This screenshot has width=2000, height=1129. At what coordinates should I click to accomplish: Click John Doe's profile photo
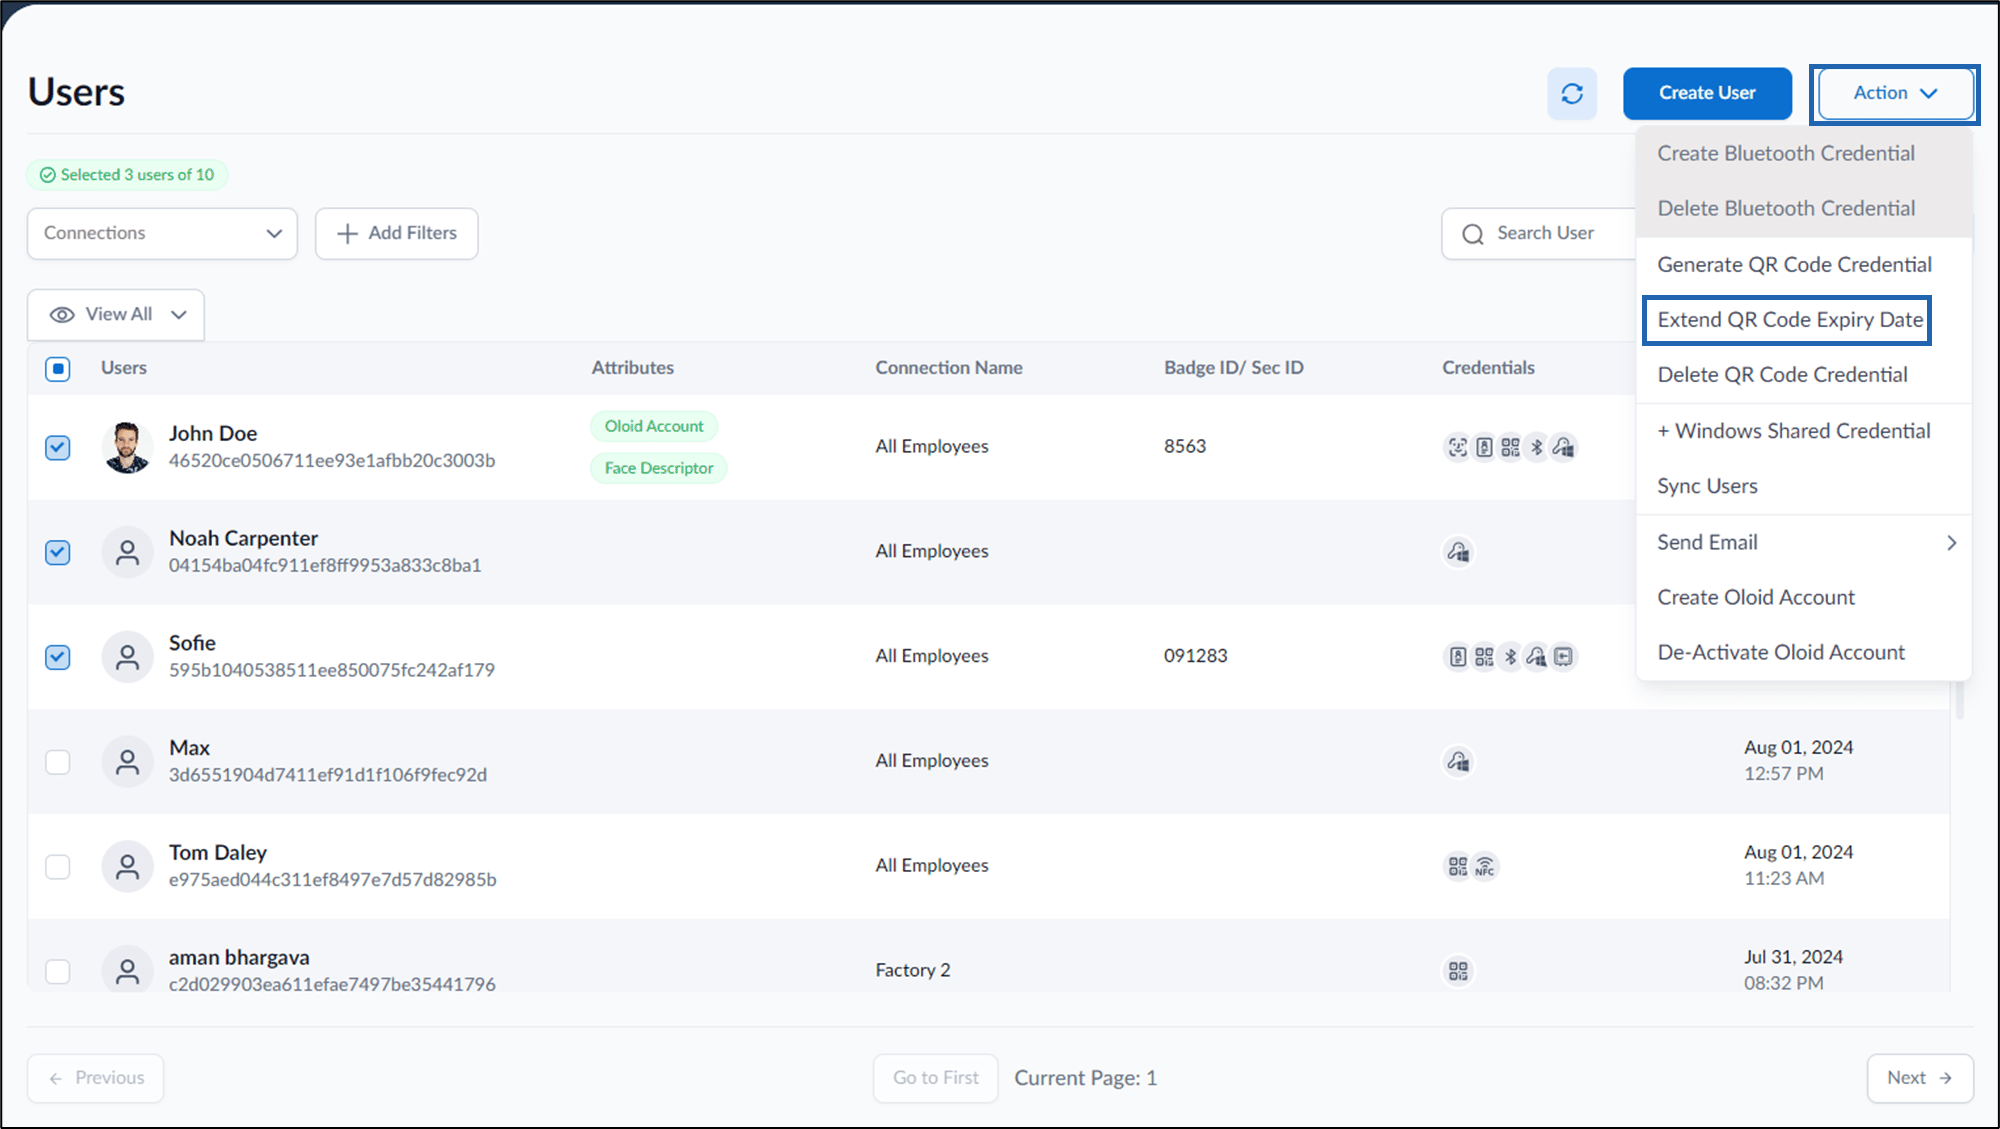tap(127, 447)
